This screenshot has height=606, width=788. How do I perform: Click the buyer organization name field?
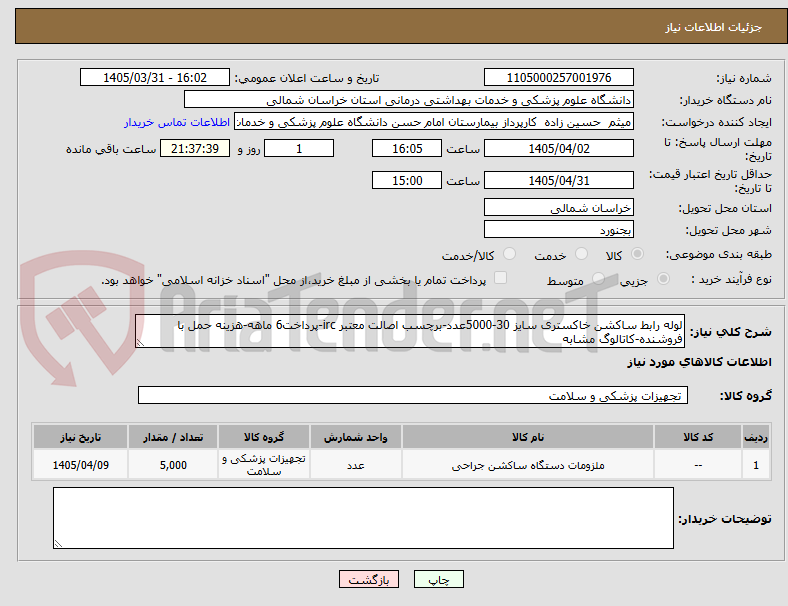(x=409, y=99)
